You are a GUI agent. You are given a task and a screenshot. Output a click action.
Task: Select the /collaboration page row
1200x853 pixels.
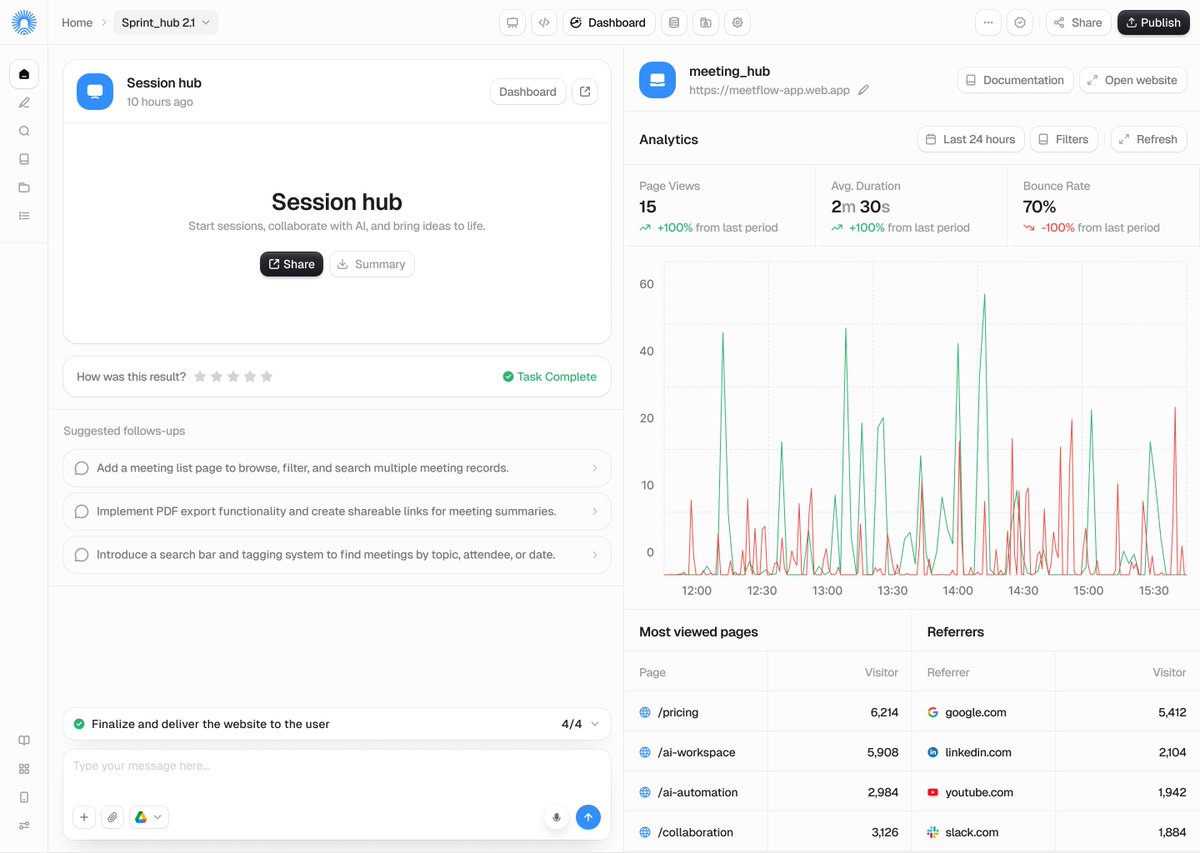coord(768,832)
